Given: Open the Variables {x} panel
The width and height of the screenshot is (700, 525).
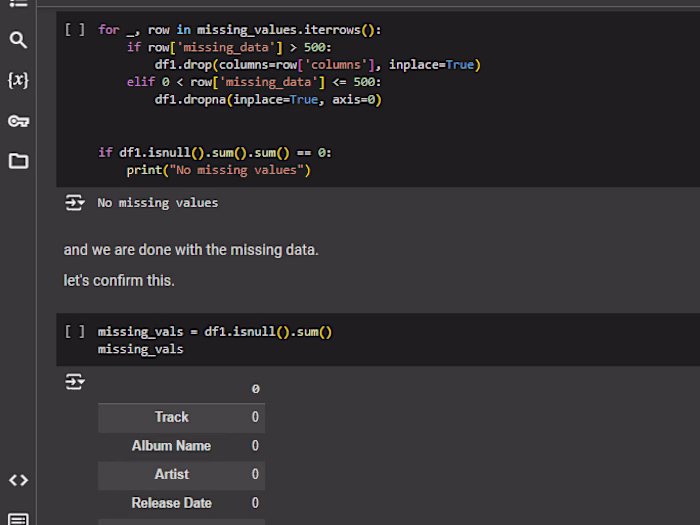Looking at the screenshot, I should click(18, 80).
